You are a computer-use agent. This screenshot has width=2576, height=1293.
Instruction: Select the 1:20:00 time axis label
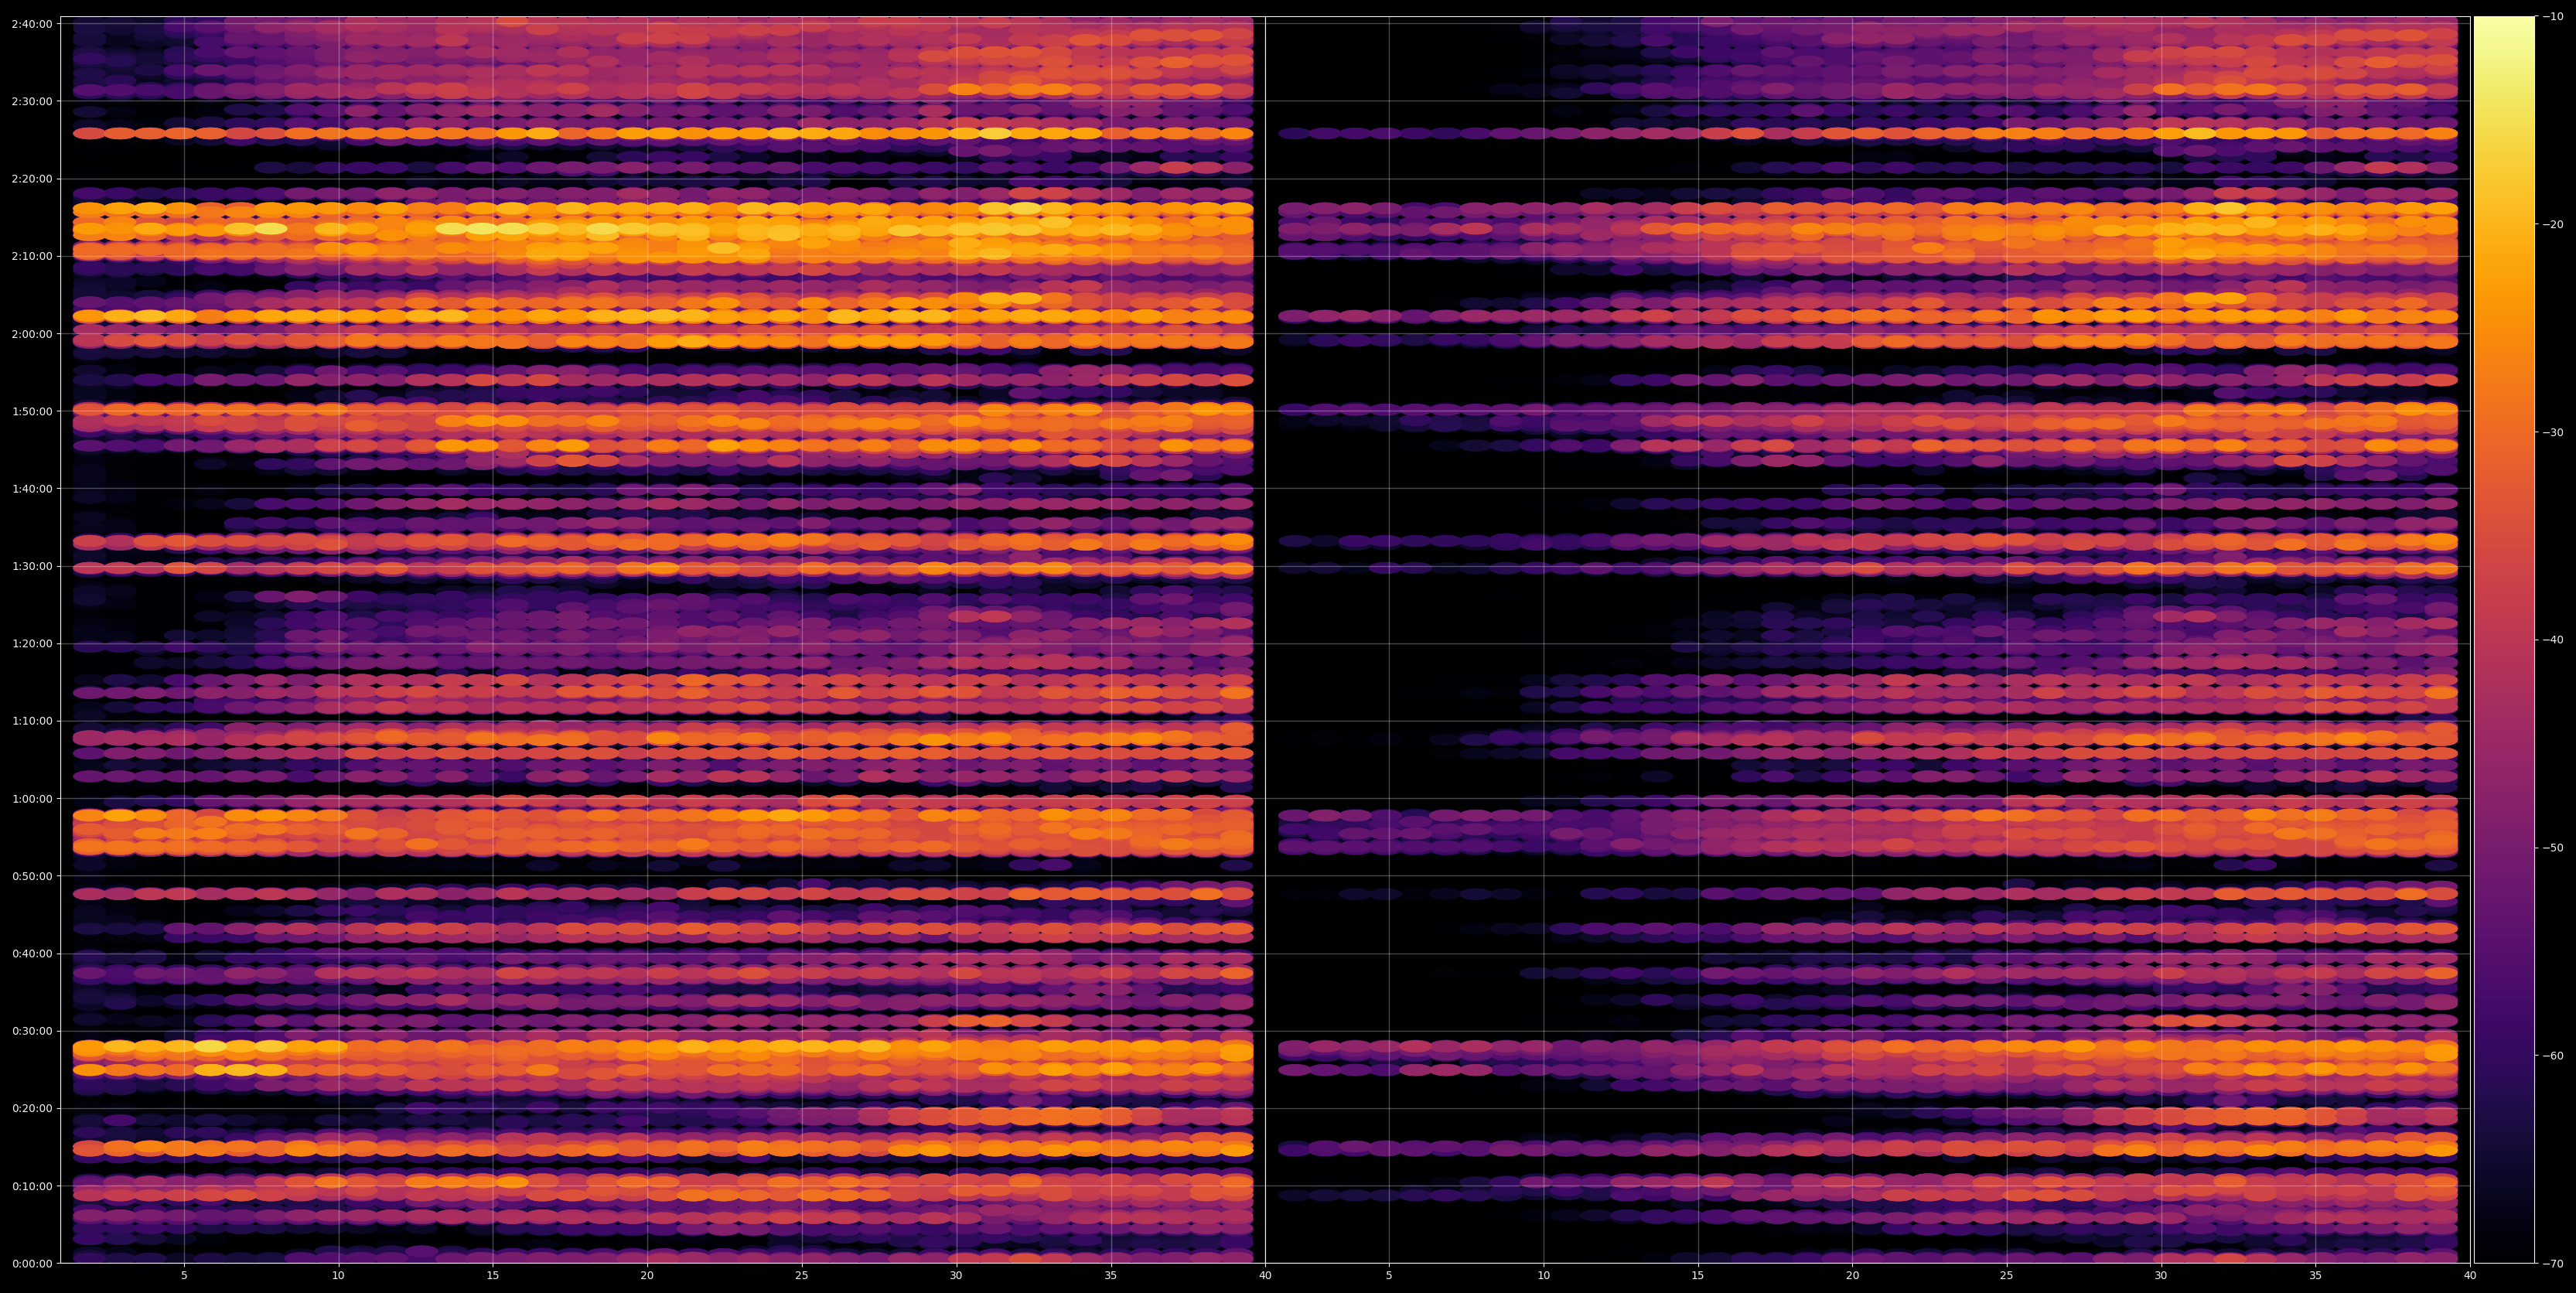[x=32, y=644]
